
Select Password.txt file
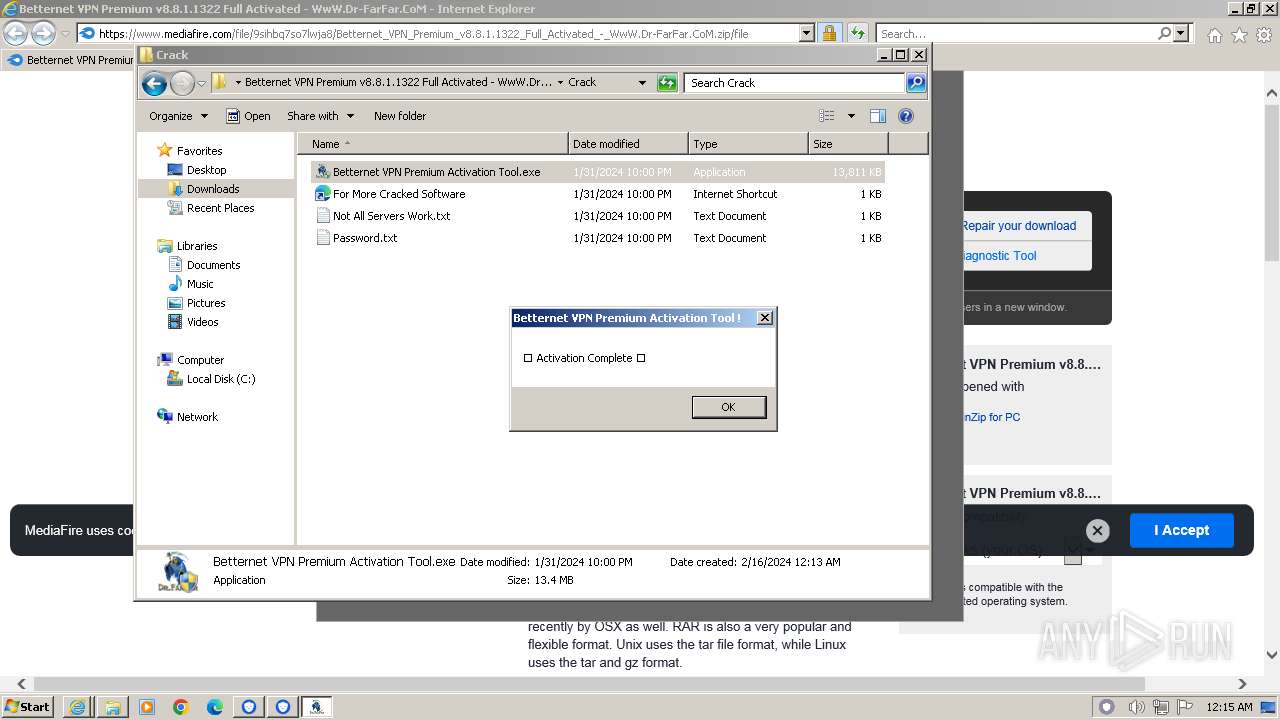click(x=598, y=238)
